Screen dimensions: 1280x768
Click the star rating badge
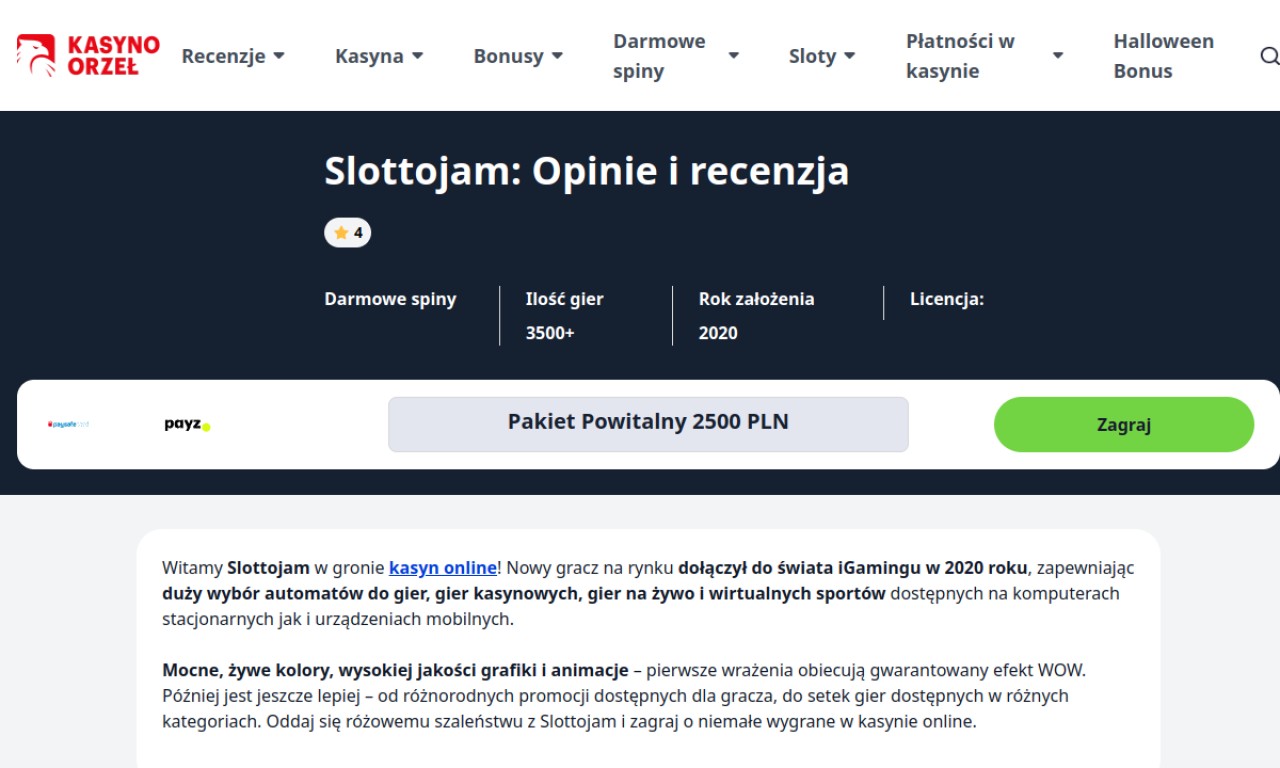(x=347, y=233)
